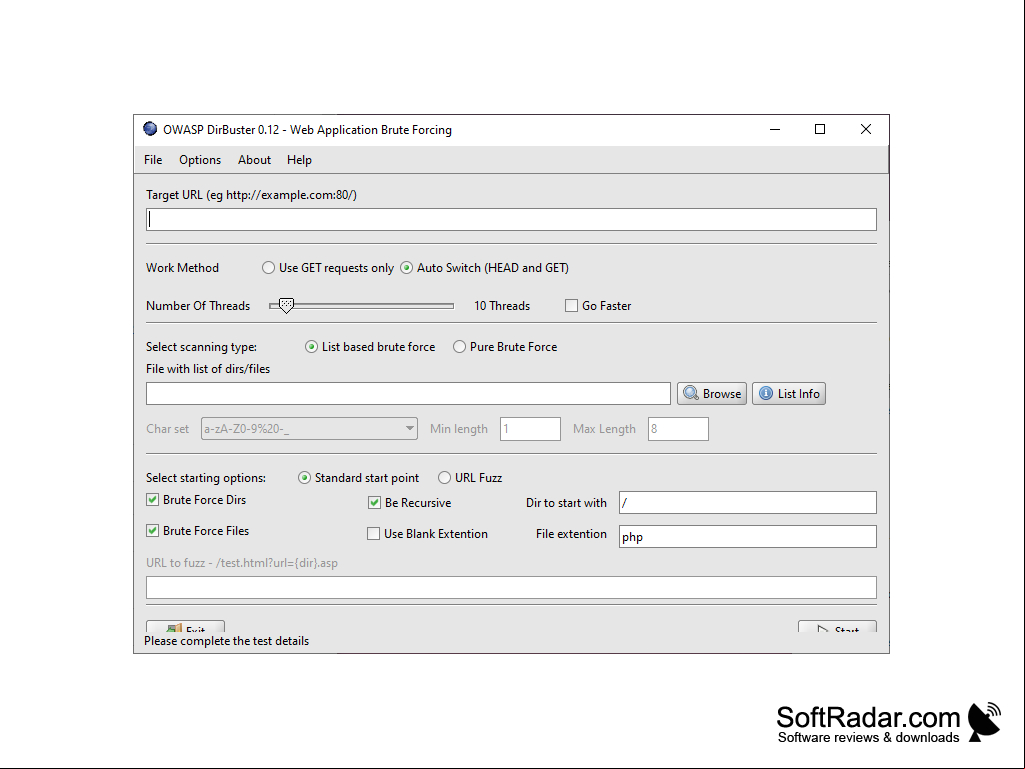Click the Number Of Threads slider handle
Screen dimensions: 1025x769
tap(286, 305)
